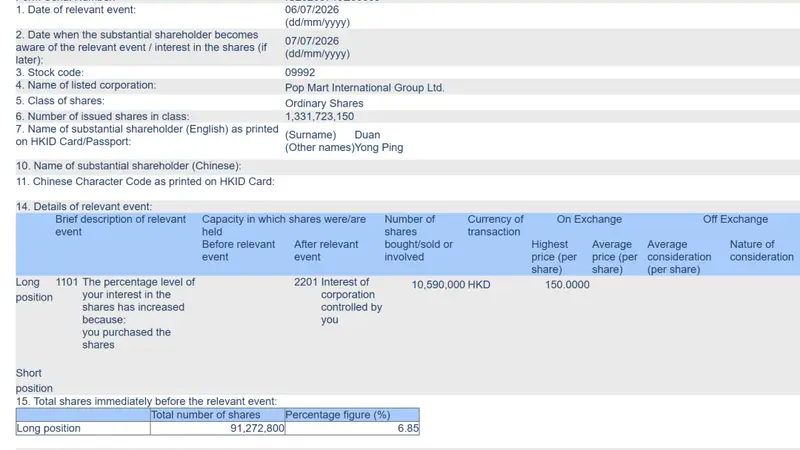Click issued shares figure 1,331,723,150
Image resolution: width=800 pixels, height=450 pixels.
coord(319,116)
